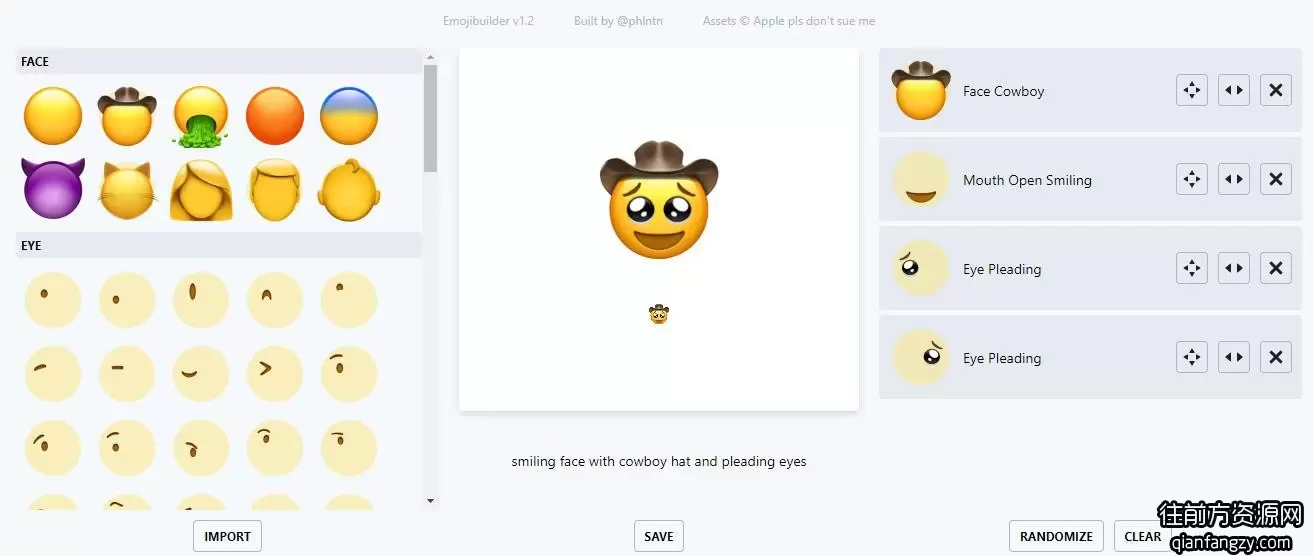The image size is (1313, 556).
Task: Click the RANDOMIZE button
Action: (x=1056, y=536)
